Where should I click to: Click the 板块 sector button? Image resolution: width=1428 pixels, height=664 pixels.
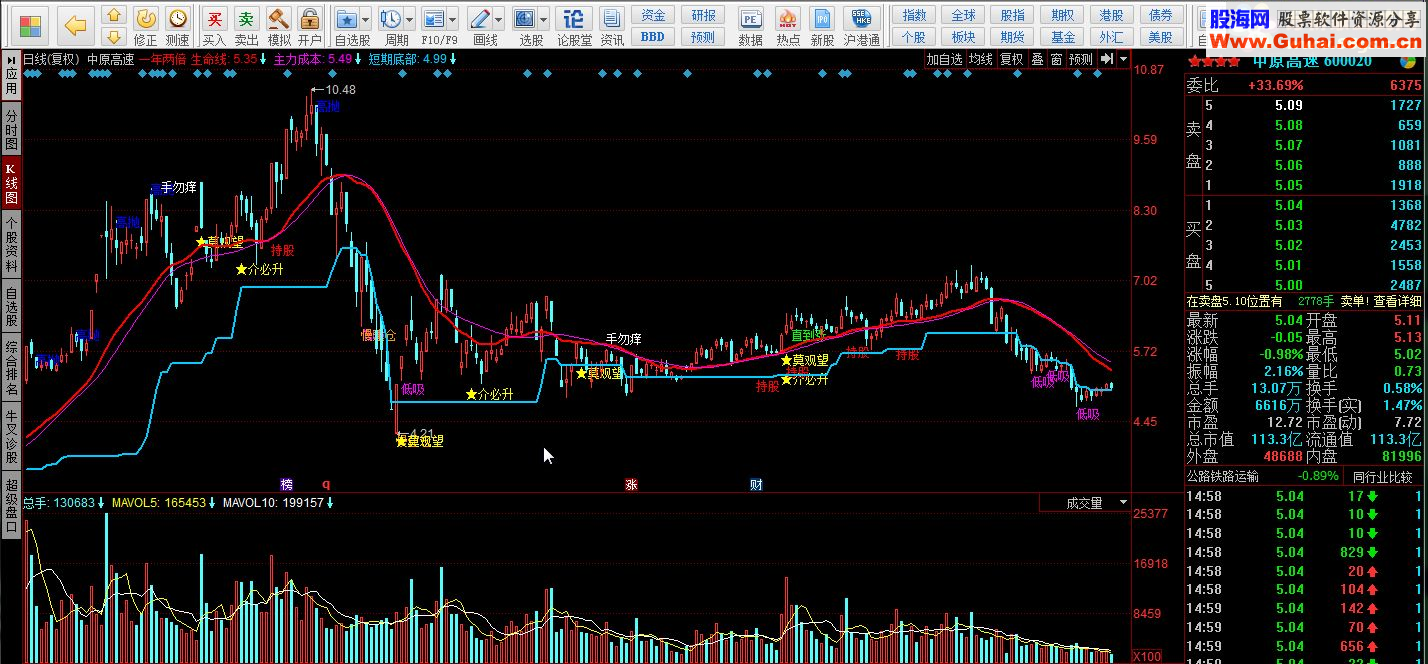pos(963,37)
